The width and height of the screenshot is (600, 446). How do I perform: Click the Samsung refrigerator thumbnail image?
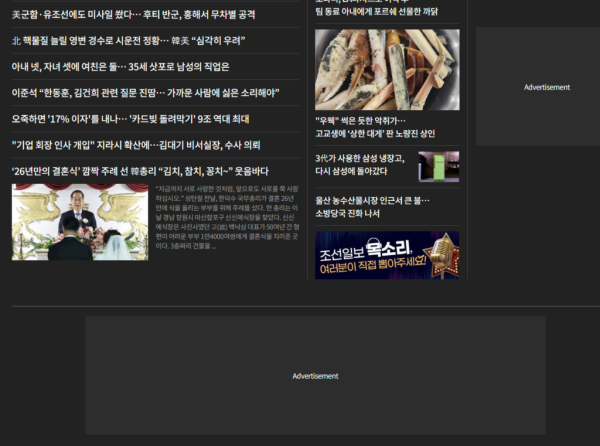coord(438,165)
